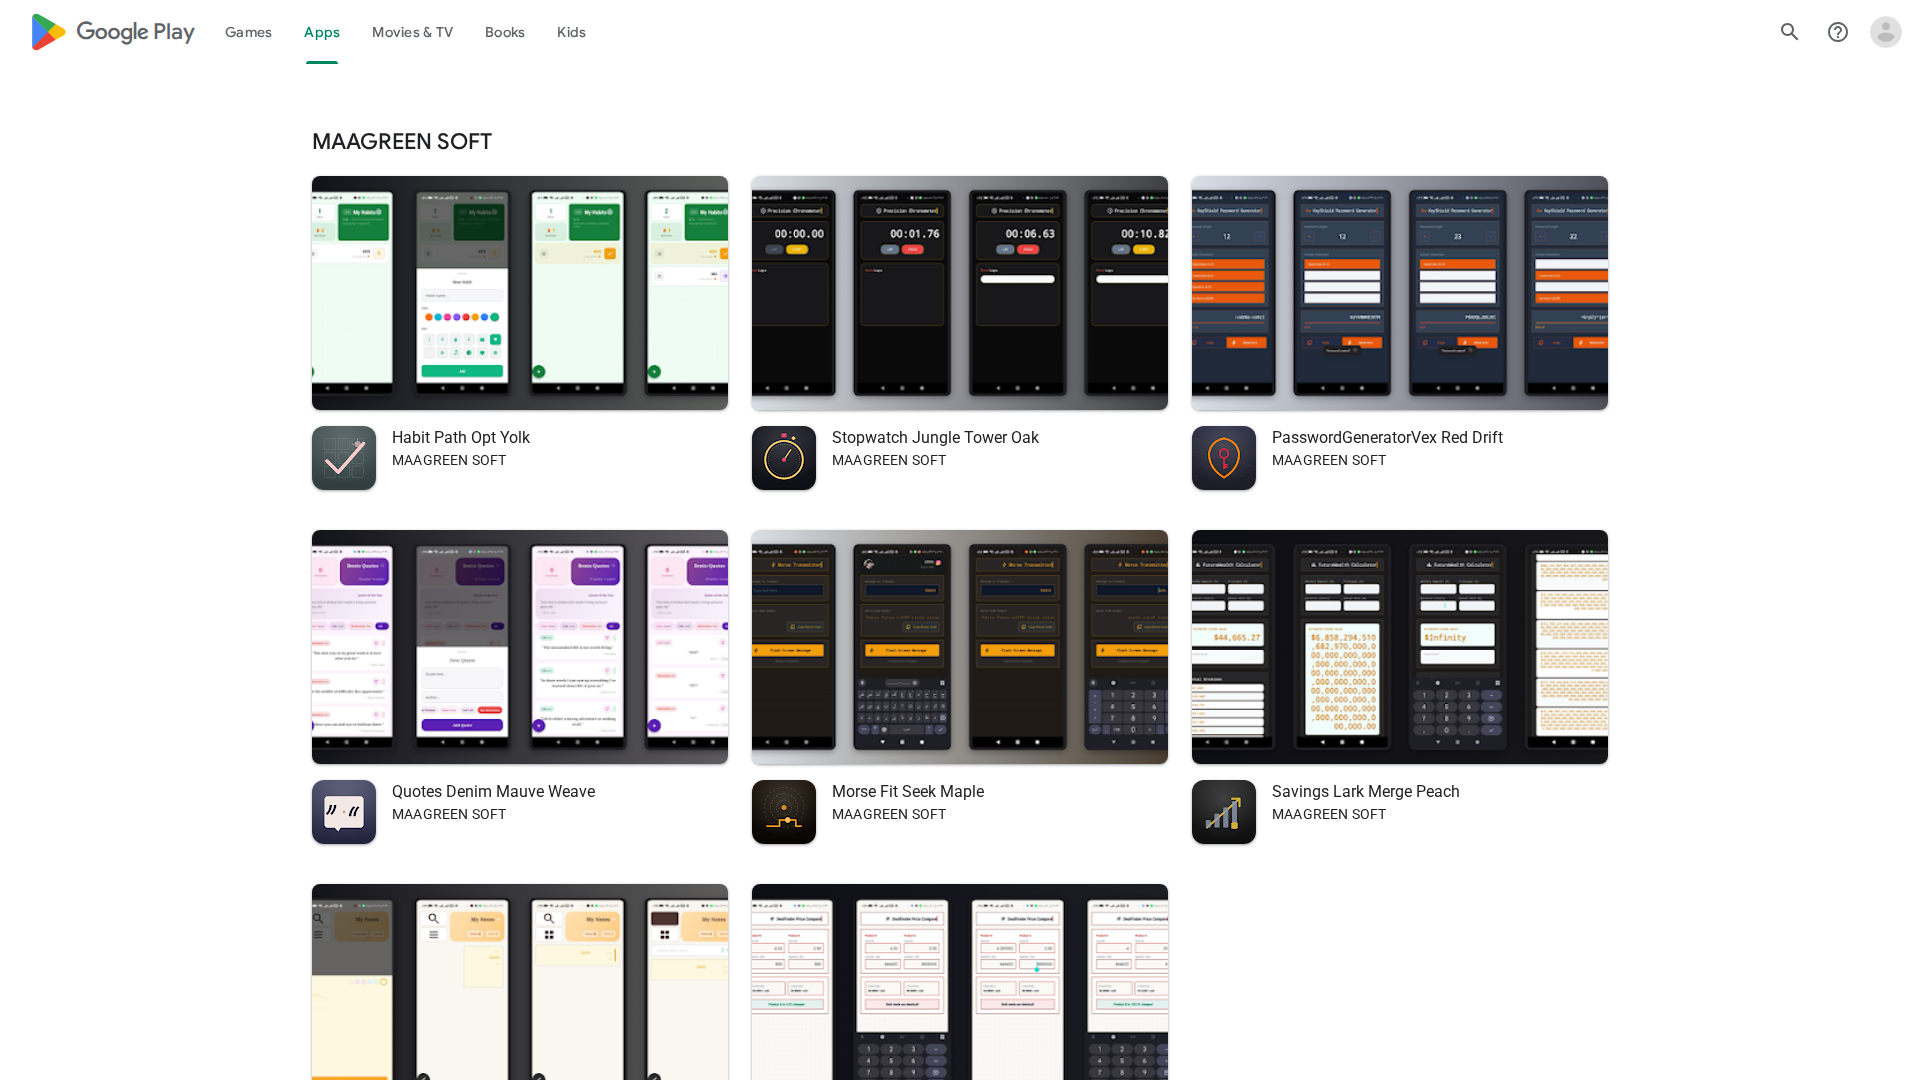The width and height of the screenshot is (1920, 1080).
Task: Go to the Games tab
Action: point(248,32)
